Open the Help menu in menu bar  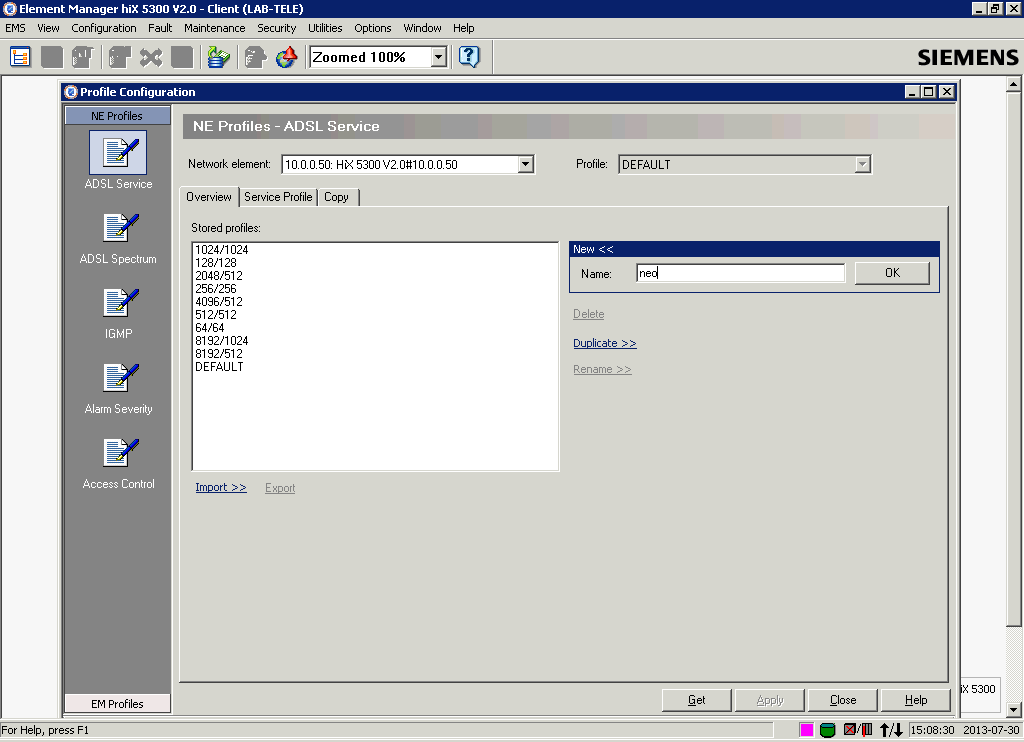point(464,28)
